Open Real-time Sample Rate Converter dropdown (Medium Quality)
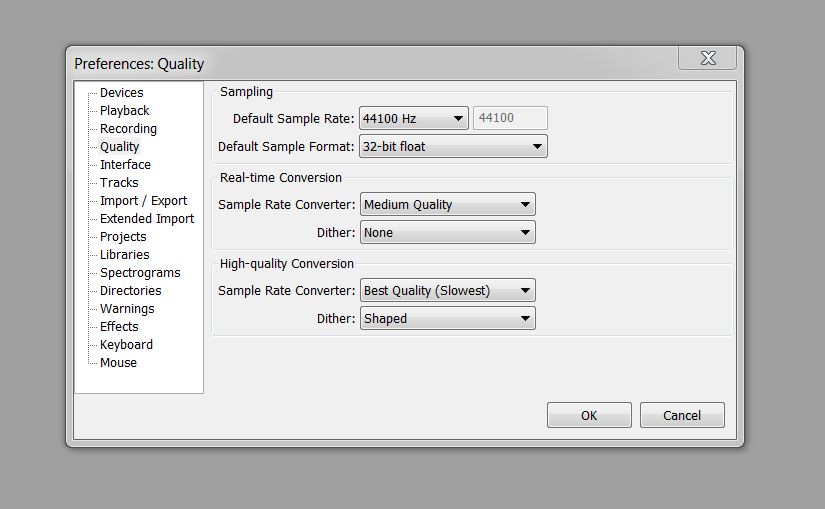 pos(448,204)
